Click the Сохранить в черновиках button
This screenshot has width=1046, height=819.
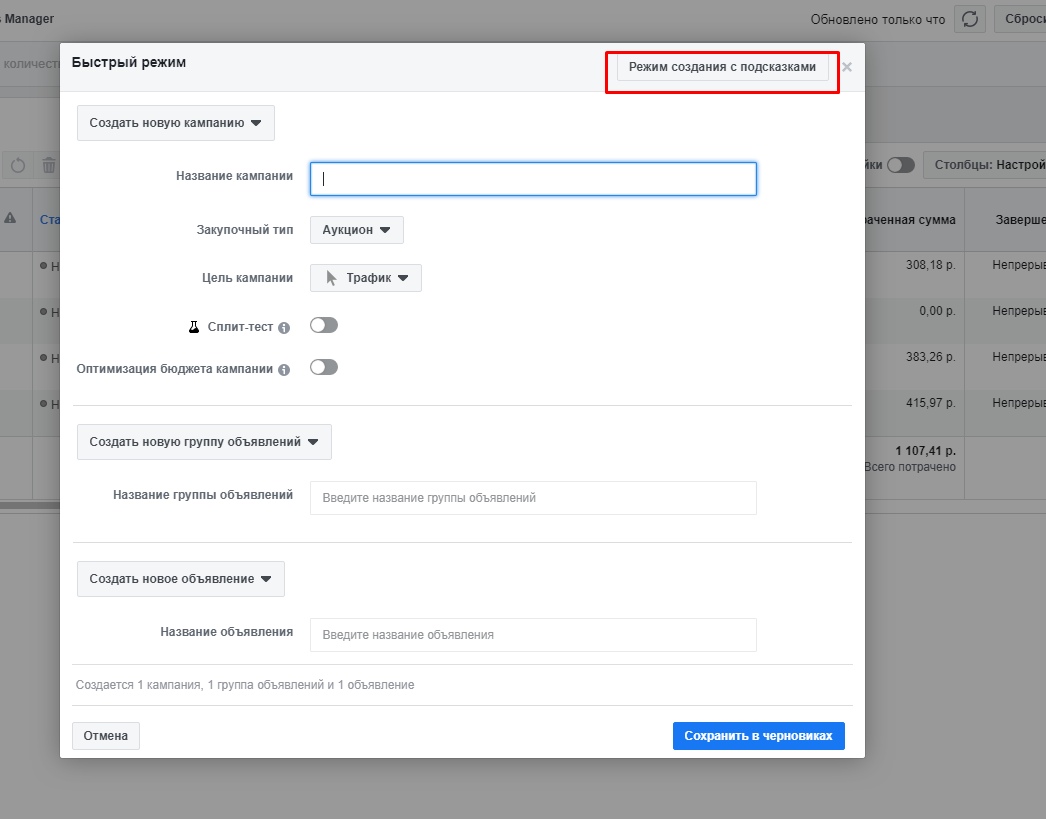(x=758, y=736)
